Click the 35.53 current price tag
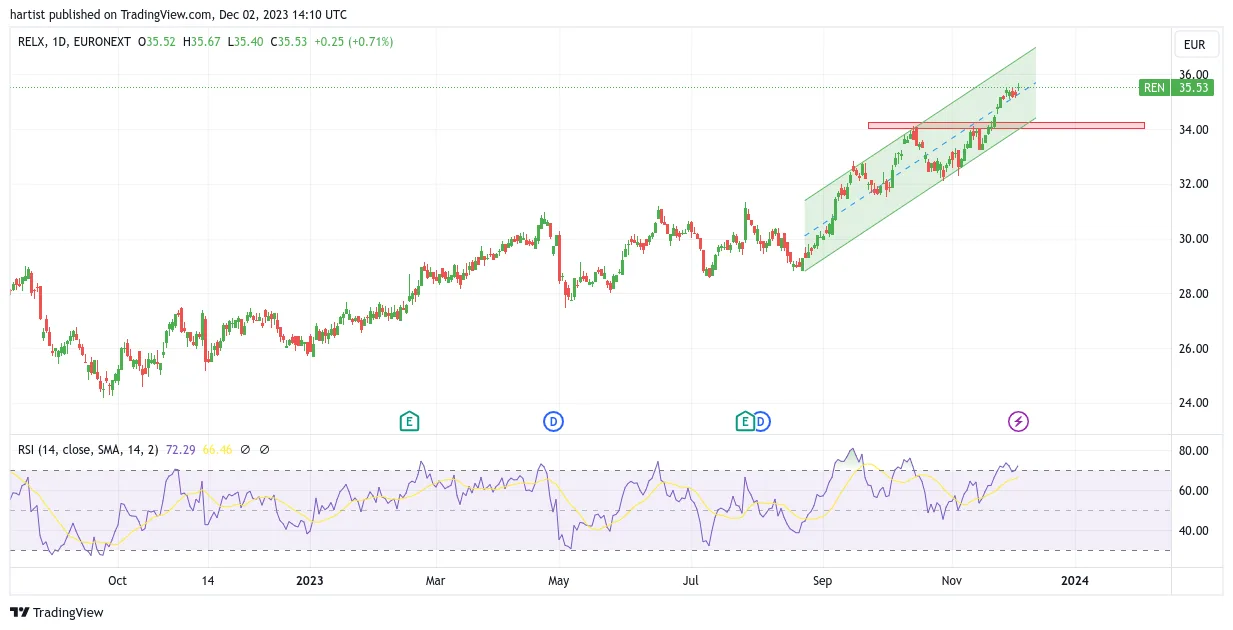 [1194, 88]
